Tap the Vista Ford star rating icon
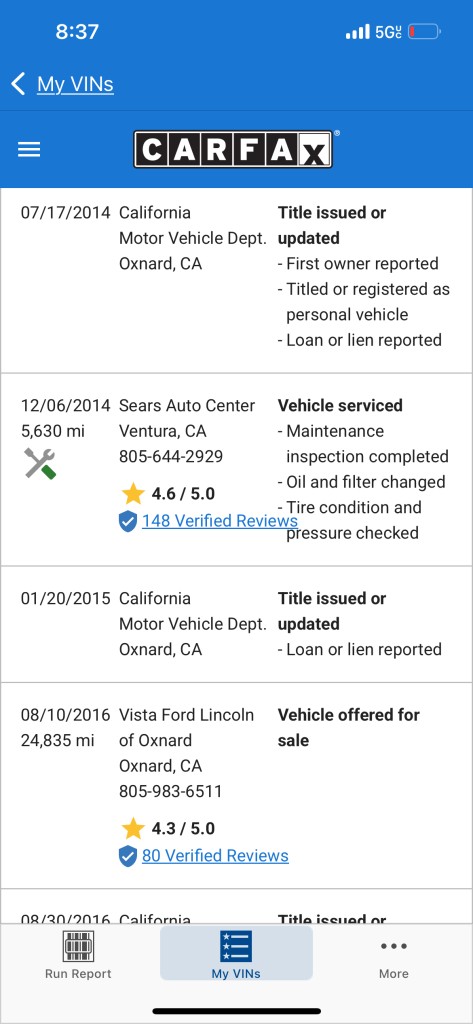Image resolution: width=473 pixels, height=1024 pixels. click(x=133, y=829)
